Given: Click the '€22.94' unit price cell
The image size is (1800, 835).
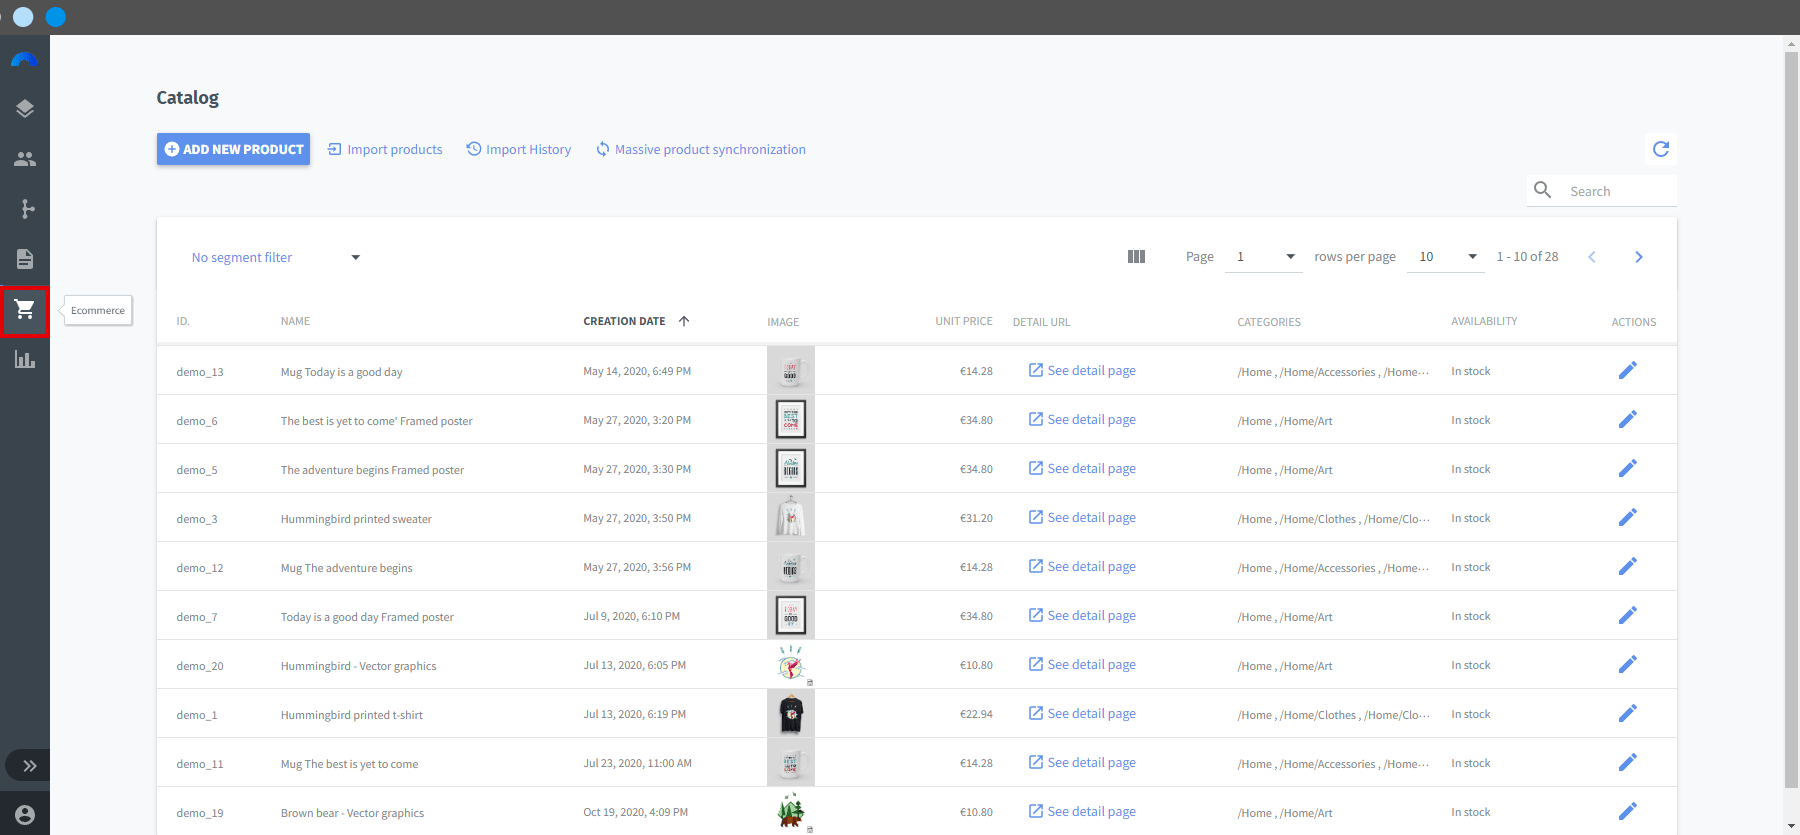Looking at the screenshot, I should 976,714.
